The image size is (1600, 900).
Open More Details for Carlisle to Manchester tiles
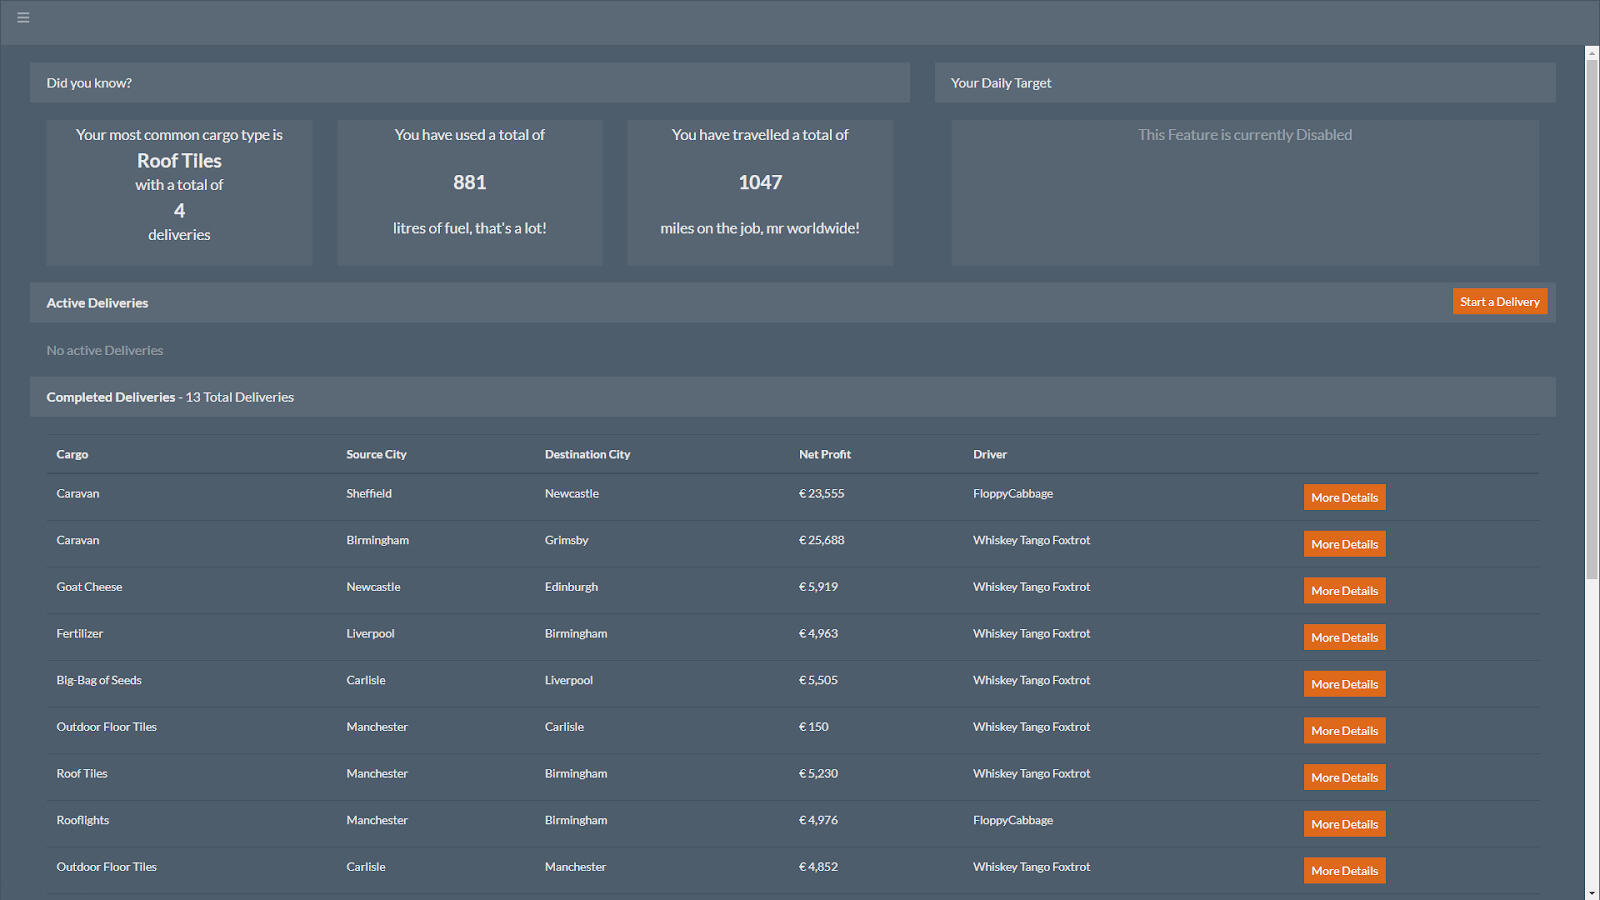(x=1344, y=871)
